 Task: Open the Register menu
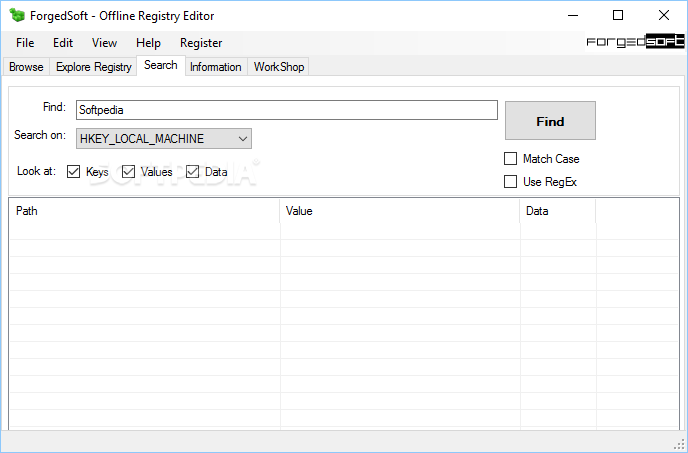pos(201,43)
